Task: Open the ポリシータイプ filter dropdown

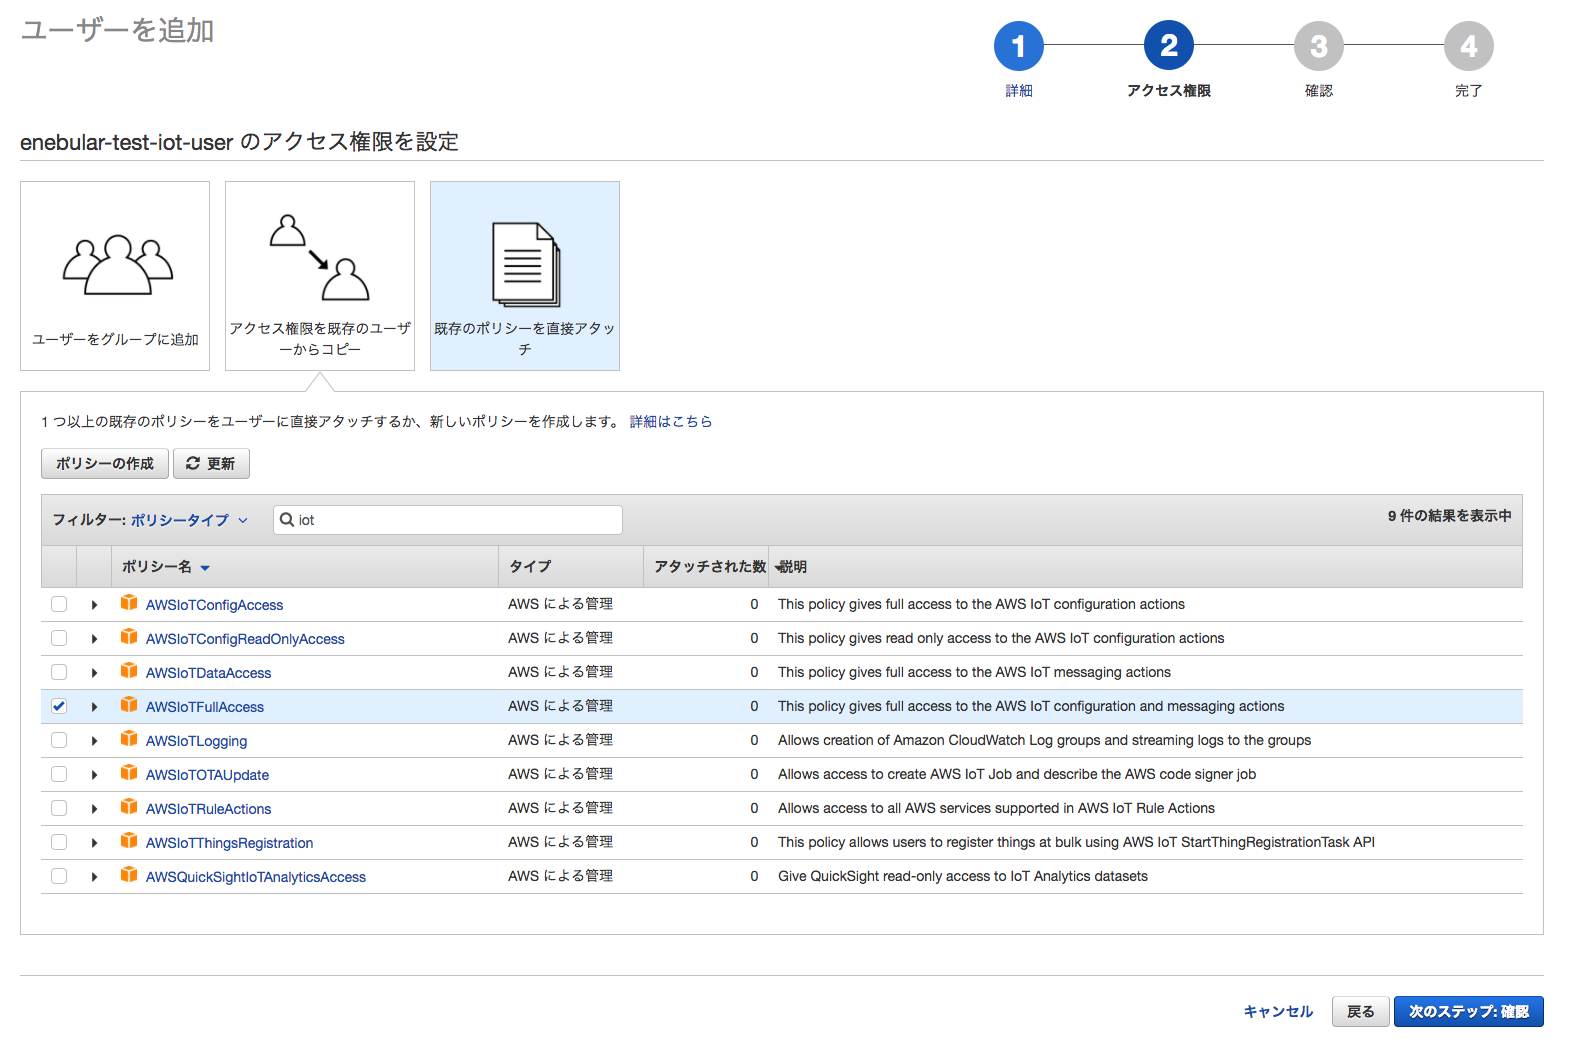Action: (189, 520)
